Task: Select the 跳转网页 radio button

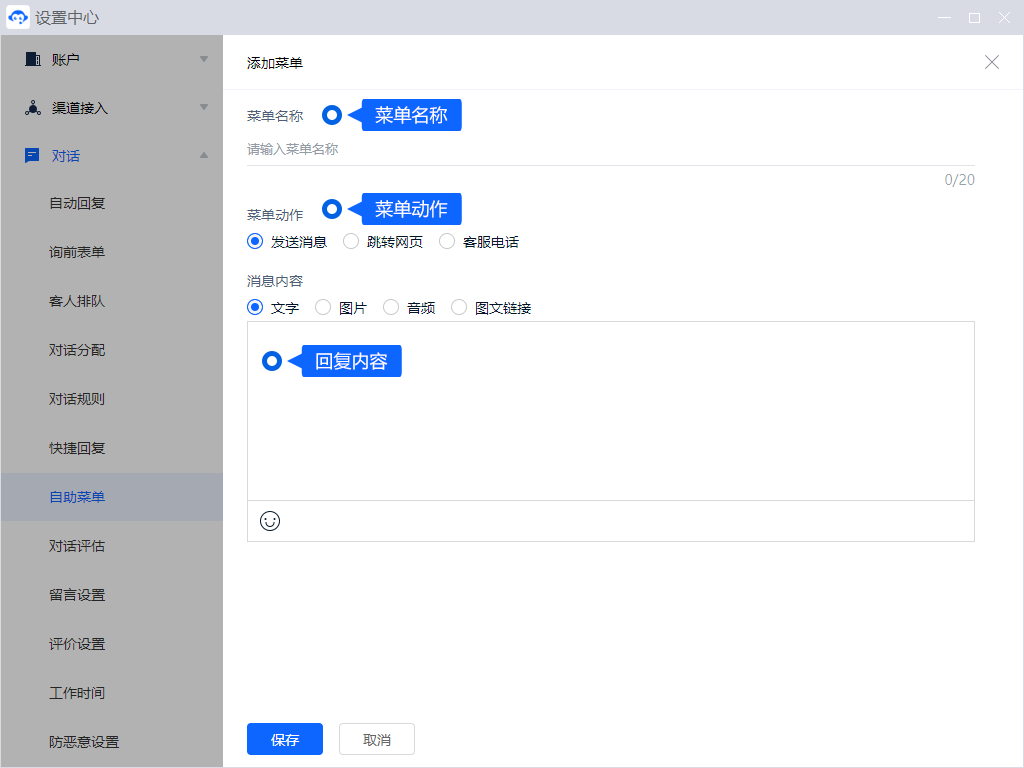Action: point(351,241)
